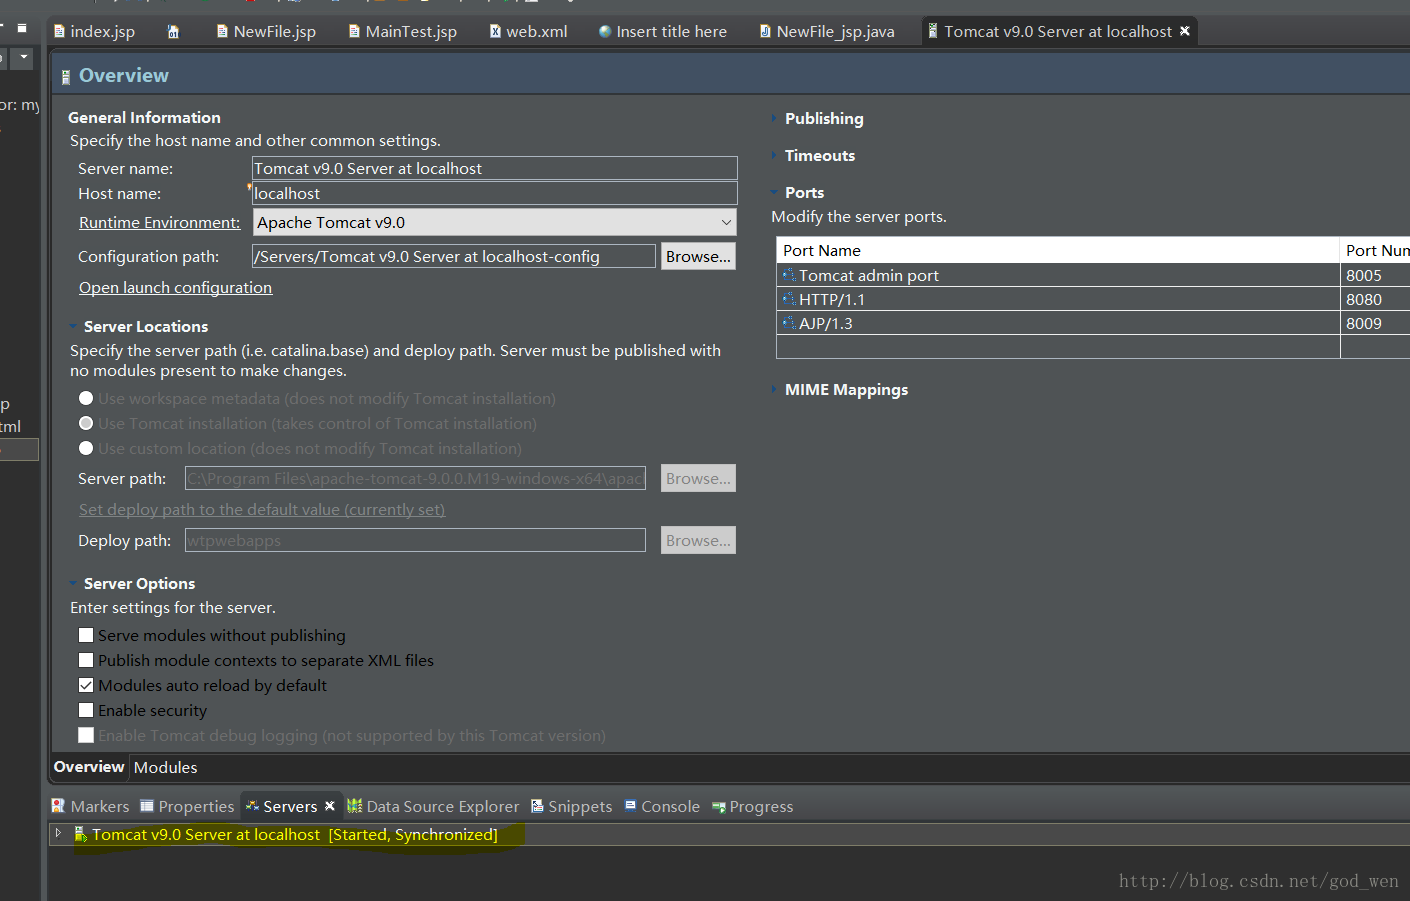
Task: Select 'Use custom location' radio option
Action: click(86, 448)
